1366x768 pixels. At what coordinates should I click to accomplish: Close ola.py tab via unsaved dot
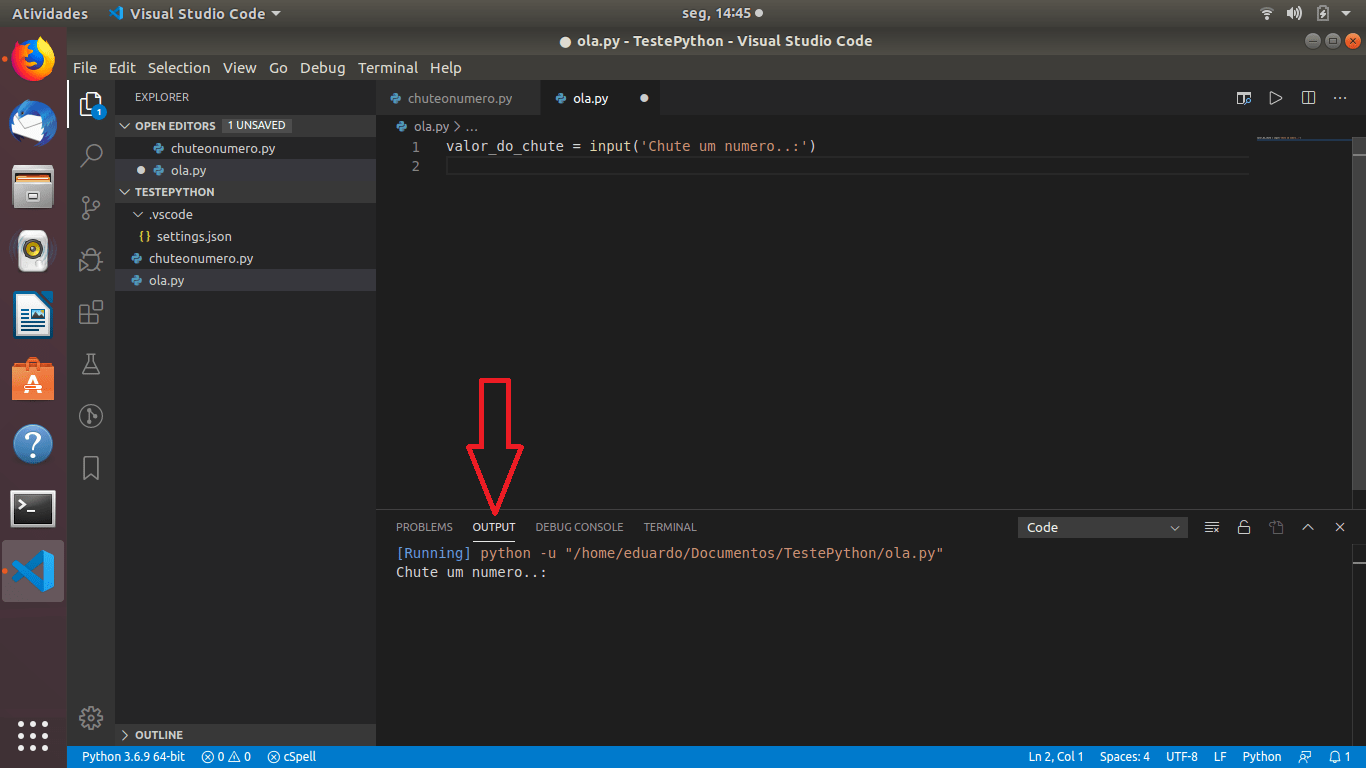click(644, 98)
